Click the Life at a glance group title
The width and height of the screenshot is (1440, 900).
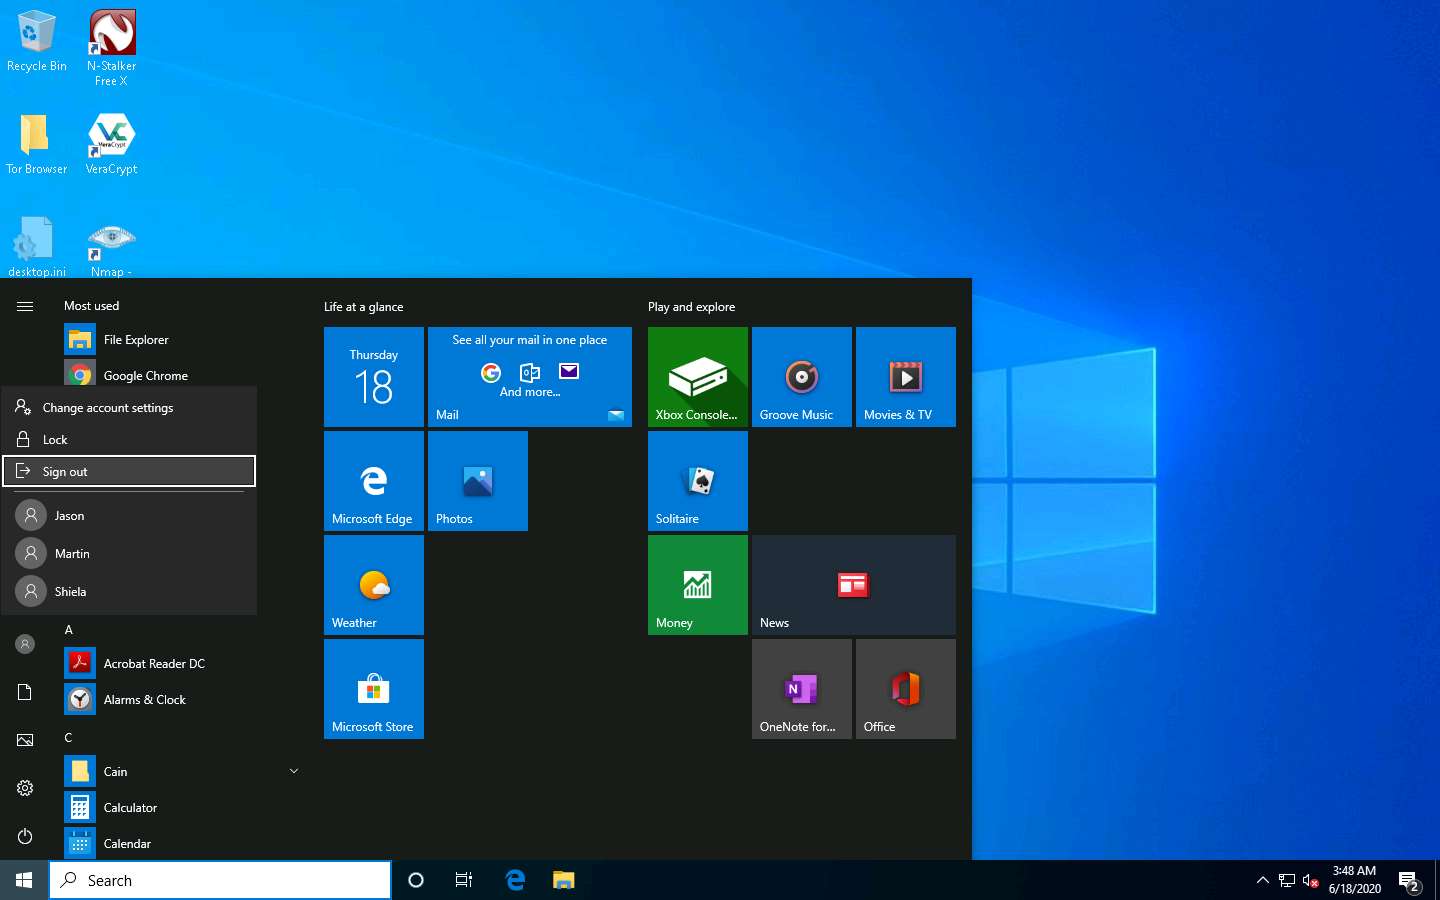click(x=364, y=307)
